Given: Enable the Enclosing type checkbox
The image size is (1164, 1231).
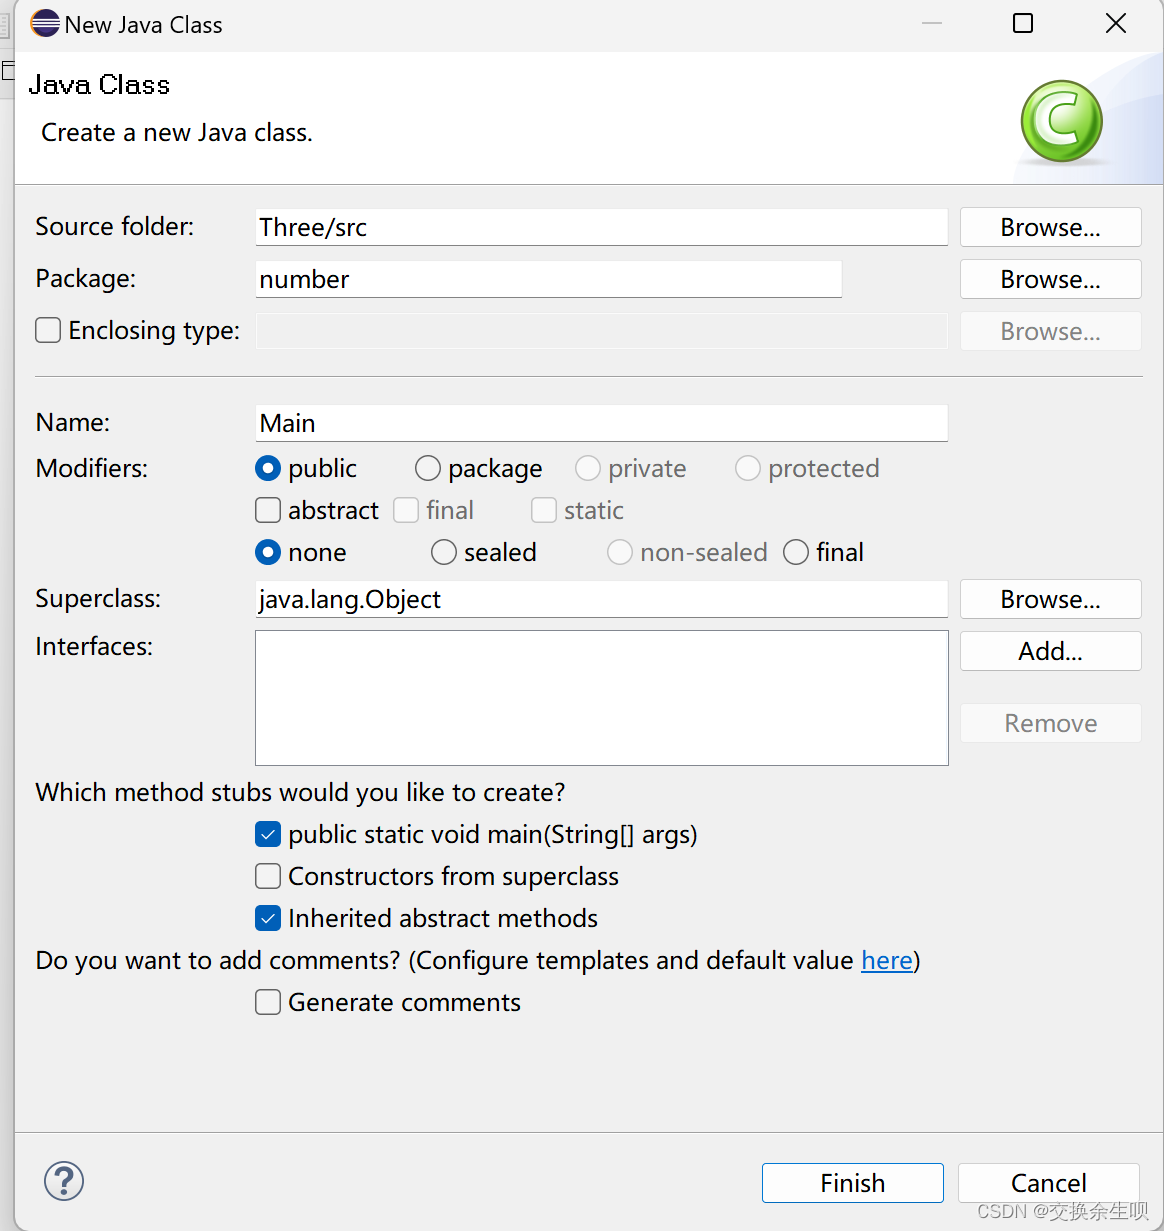Looking at the screenshot, I should click(x=48, y=330).
